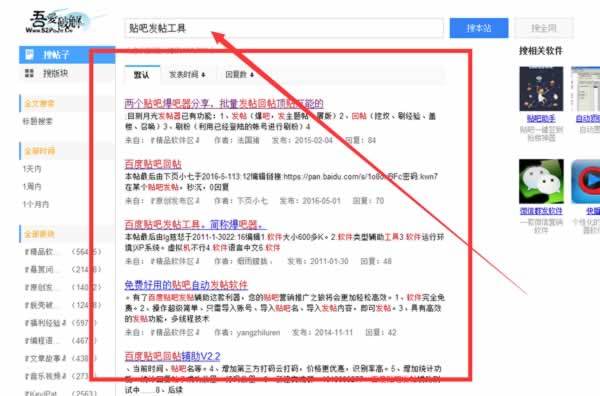Screen dimensions: 600x396
Task: Select the 搜版块 grid icon
Action: point(29,73)
